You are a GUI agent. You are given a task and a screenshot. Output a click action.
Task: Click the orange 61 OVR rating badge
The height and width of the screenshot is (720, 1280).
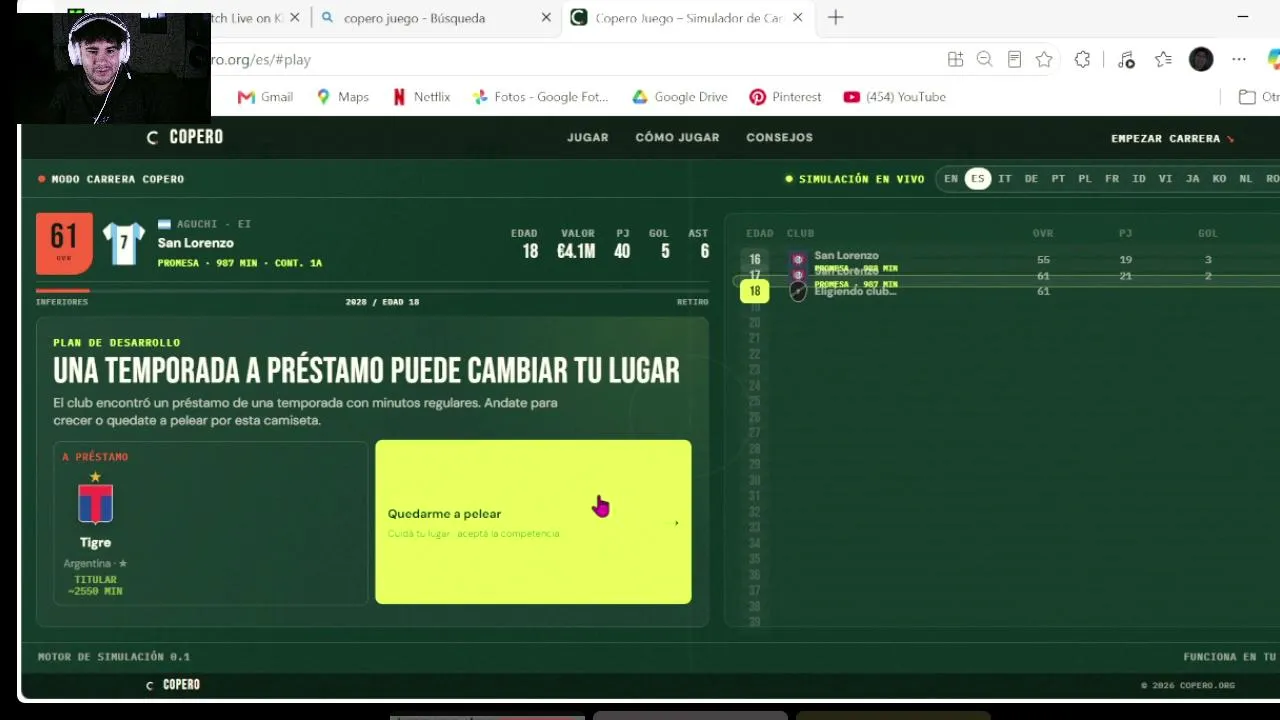point(64,242)
